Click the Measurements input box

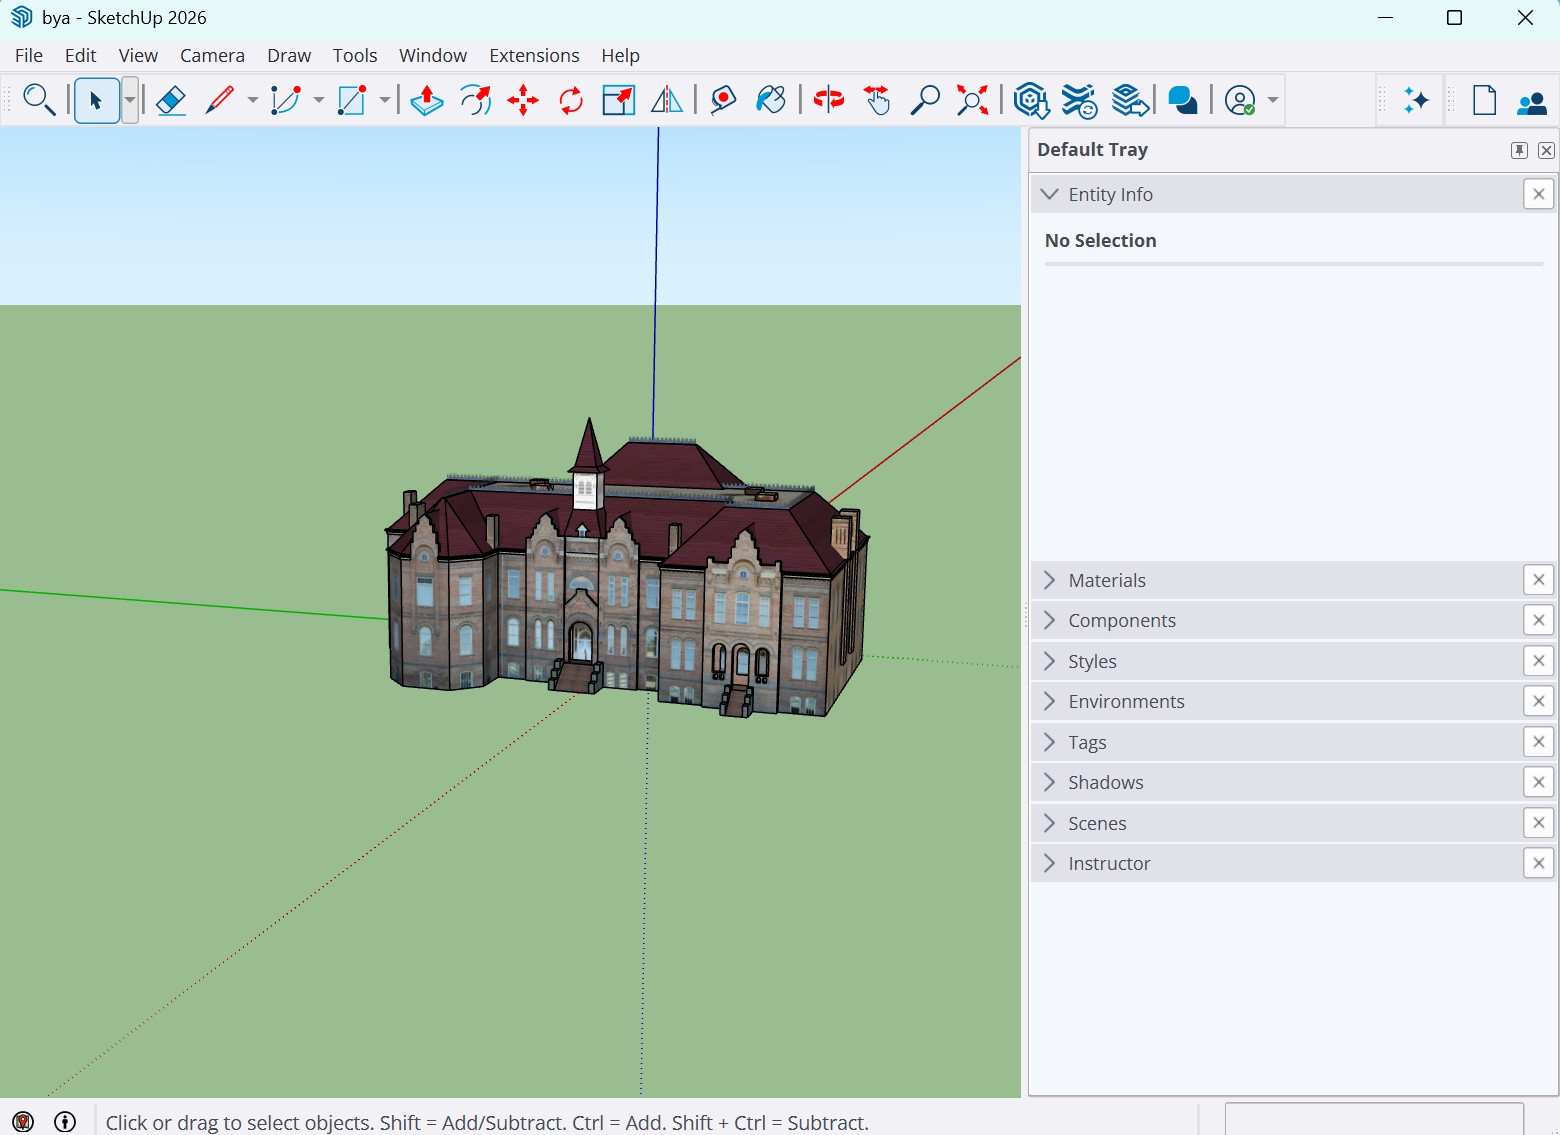[x=1374, y=1120]
